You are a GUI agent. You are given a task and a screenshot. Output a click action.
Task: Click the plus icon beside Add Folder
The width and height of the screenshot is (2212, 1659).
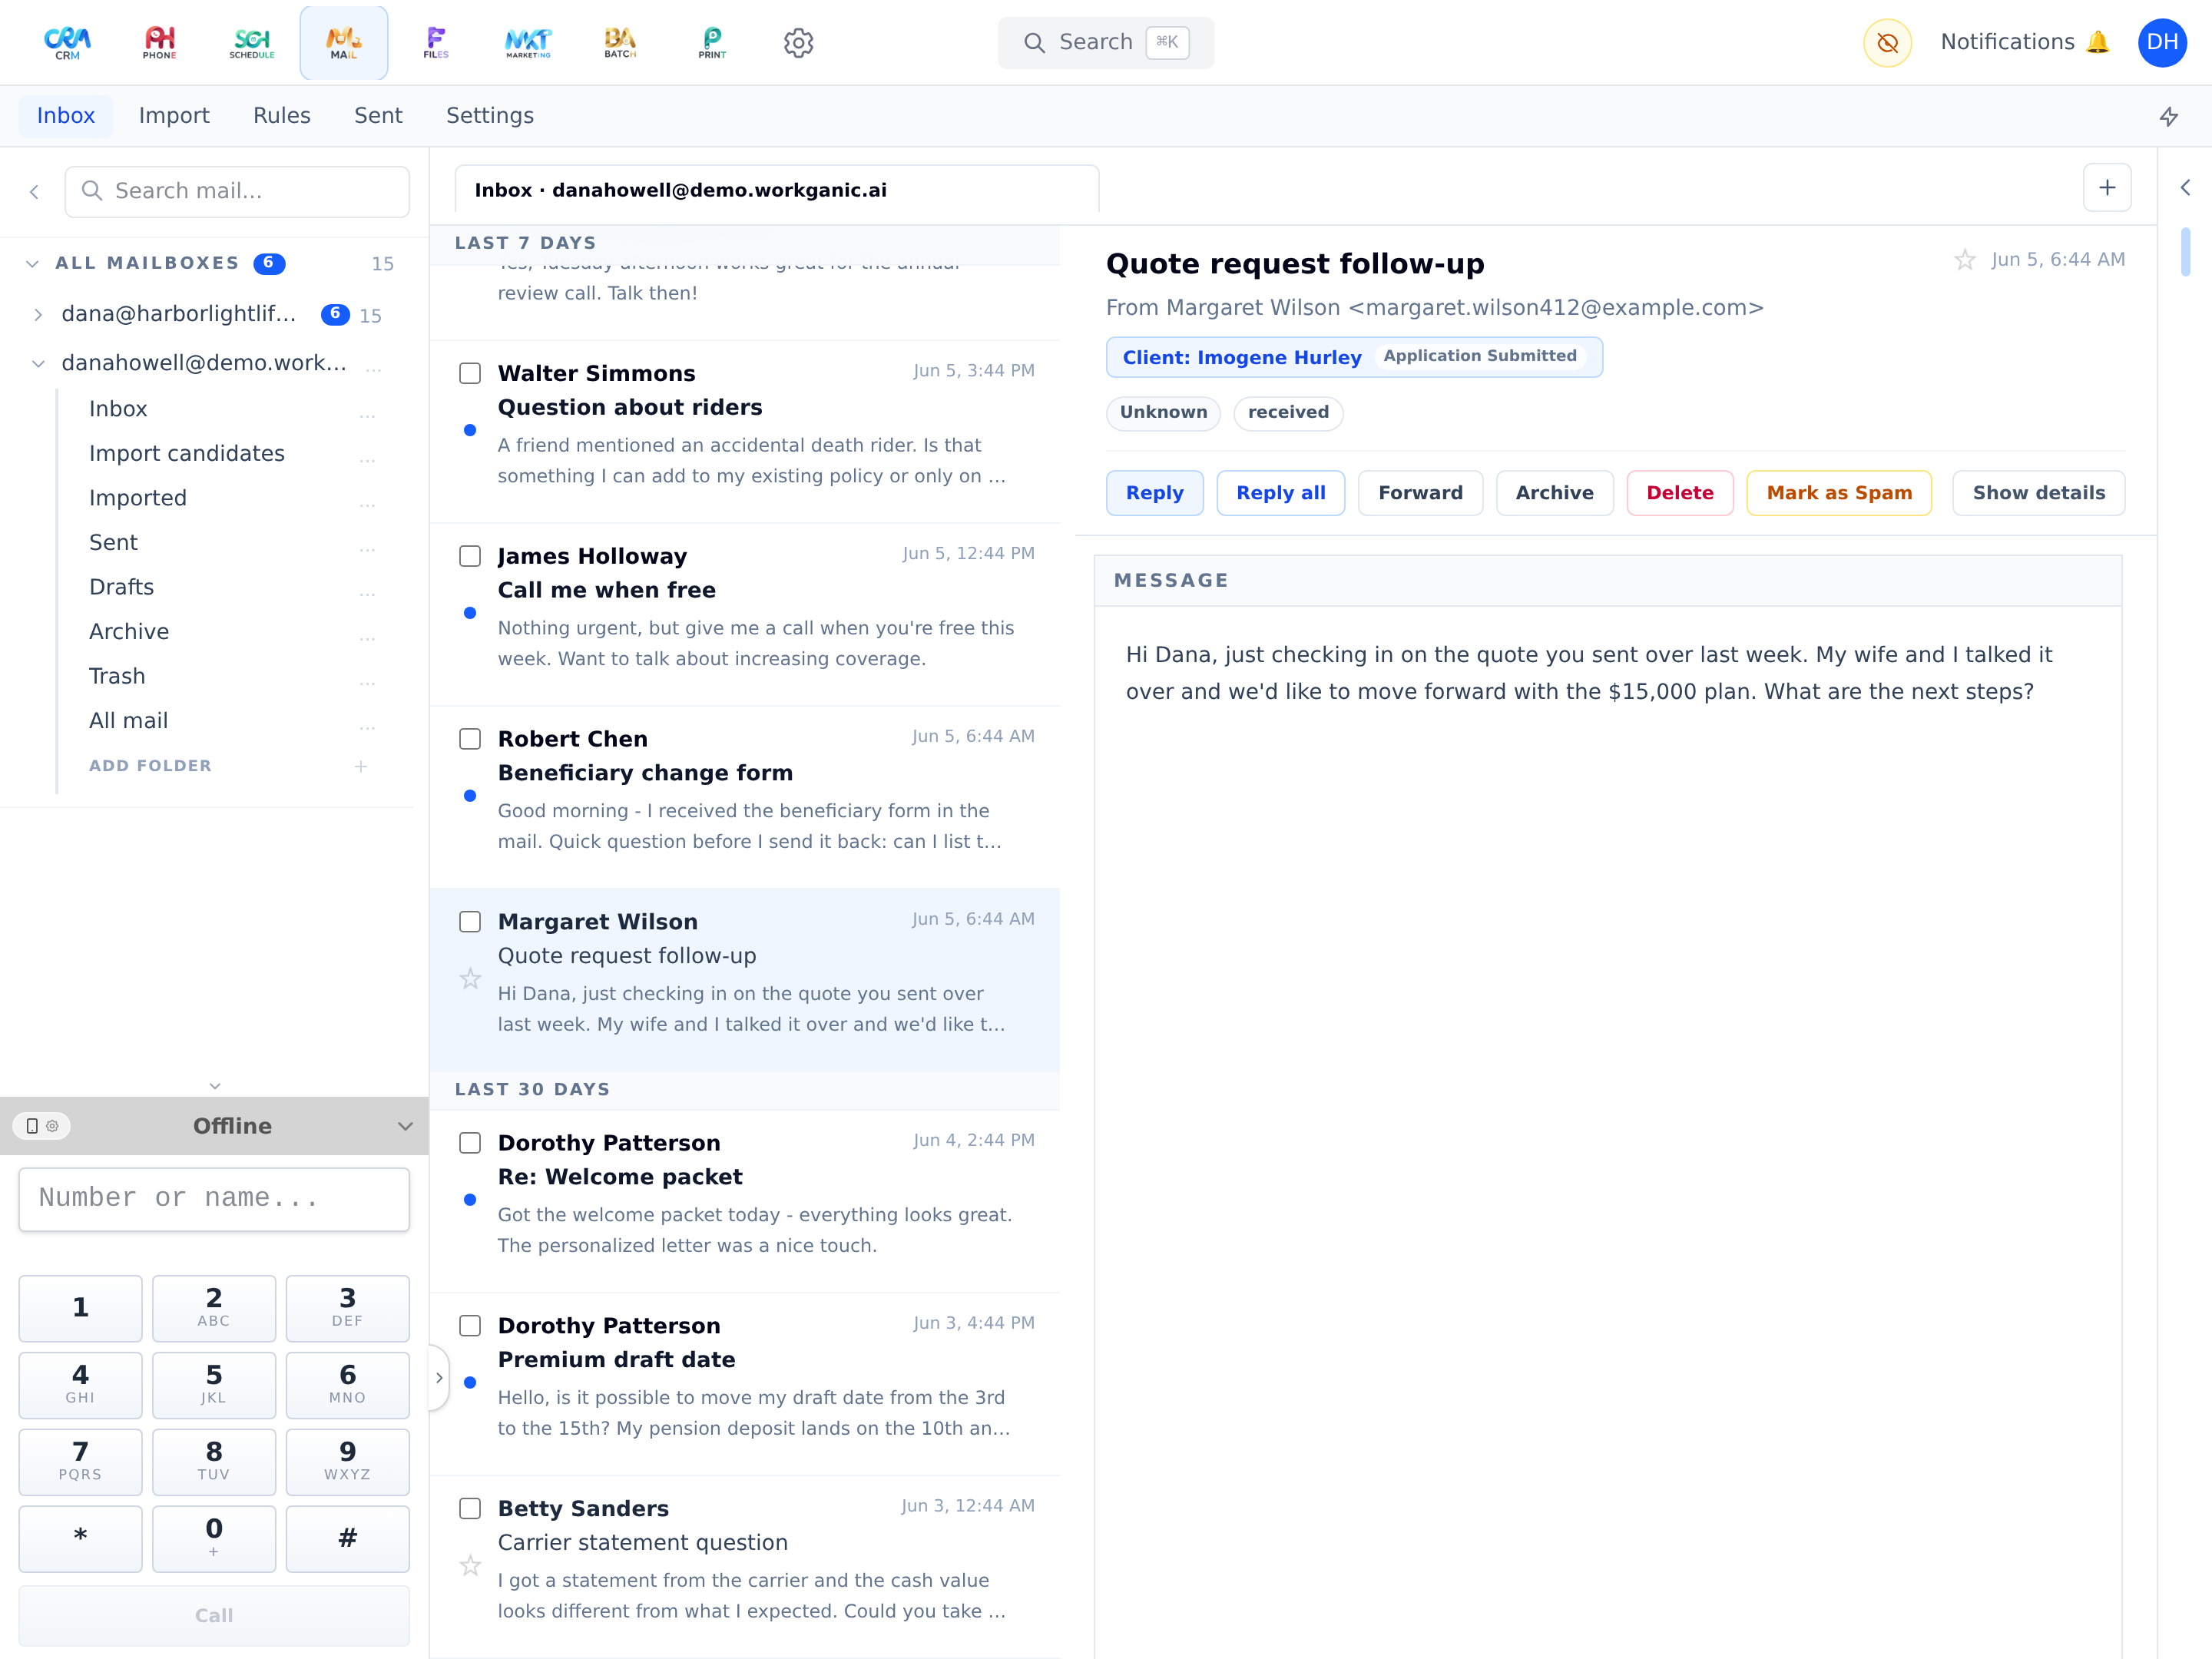(x=361, y=766)
